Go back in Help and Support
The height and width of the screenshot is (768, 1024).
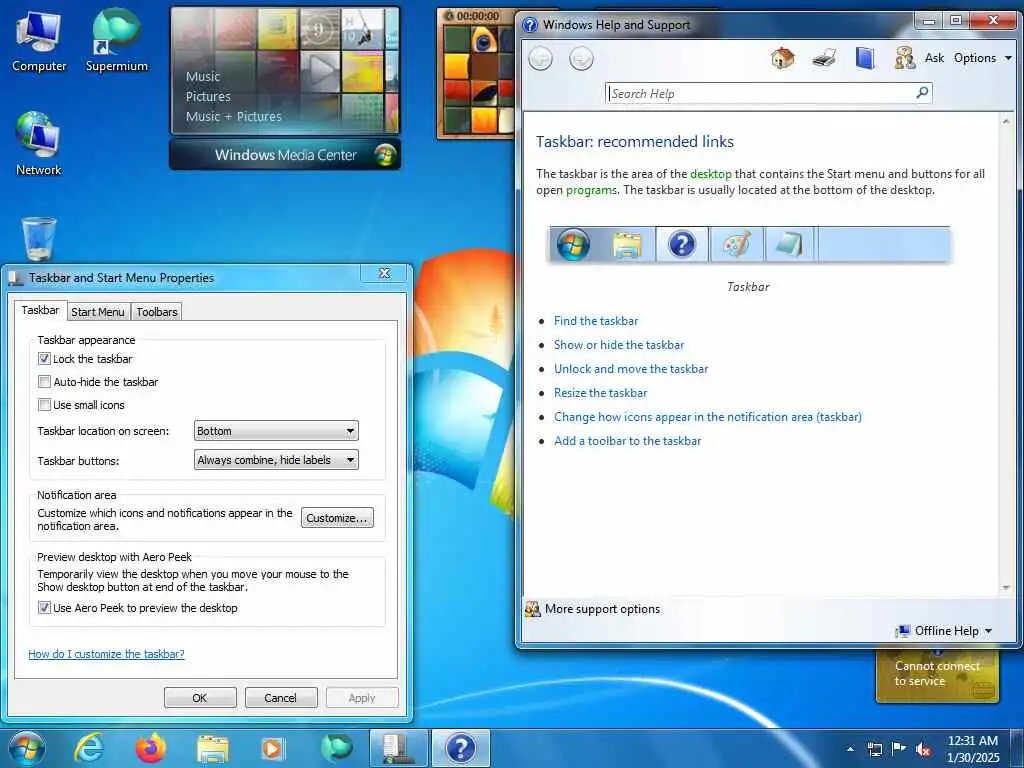(540, 59)
